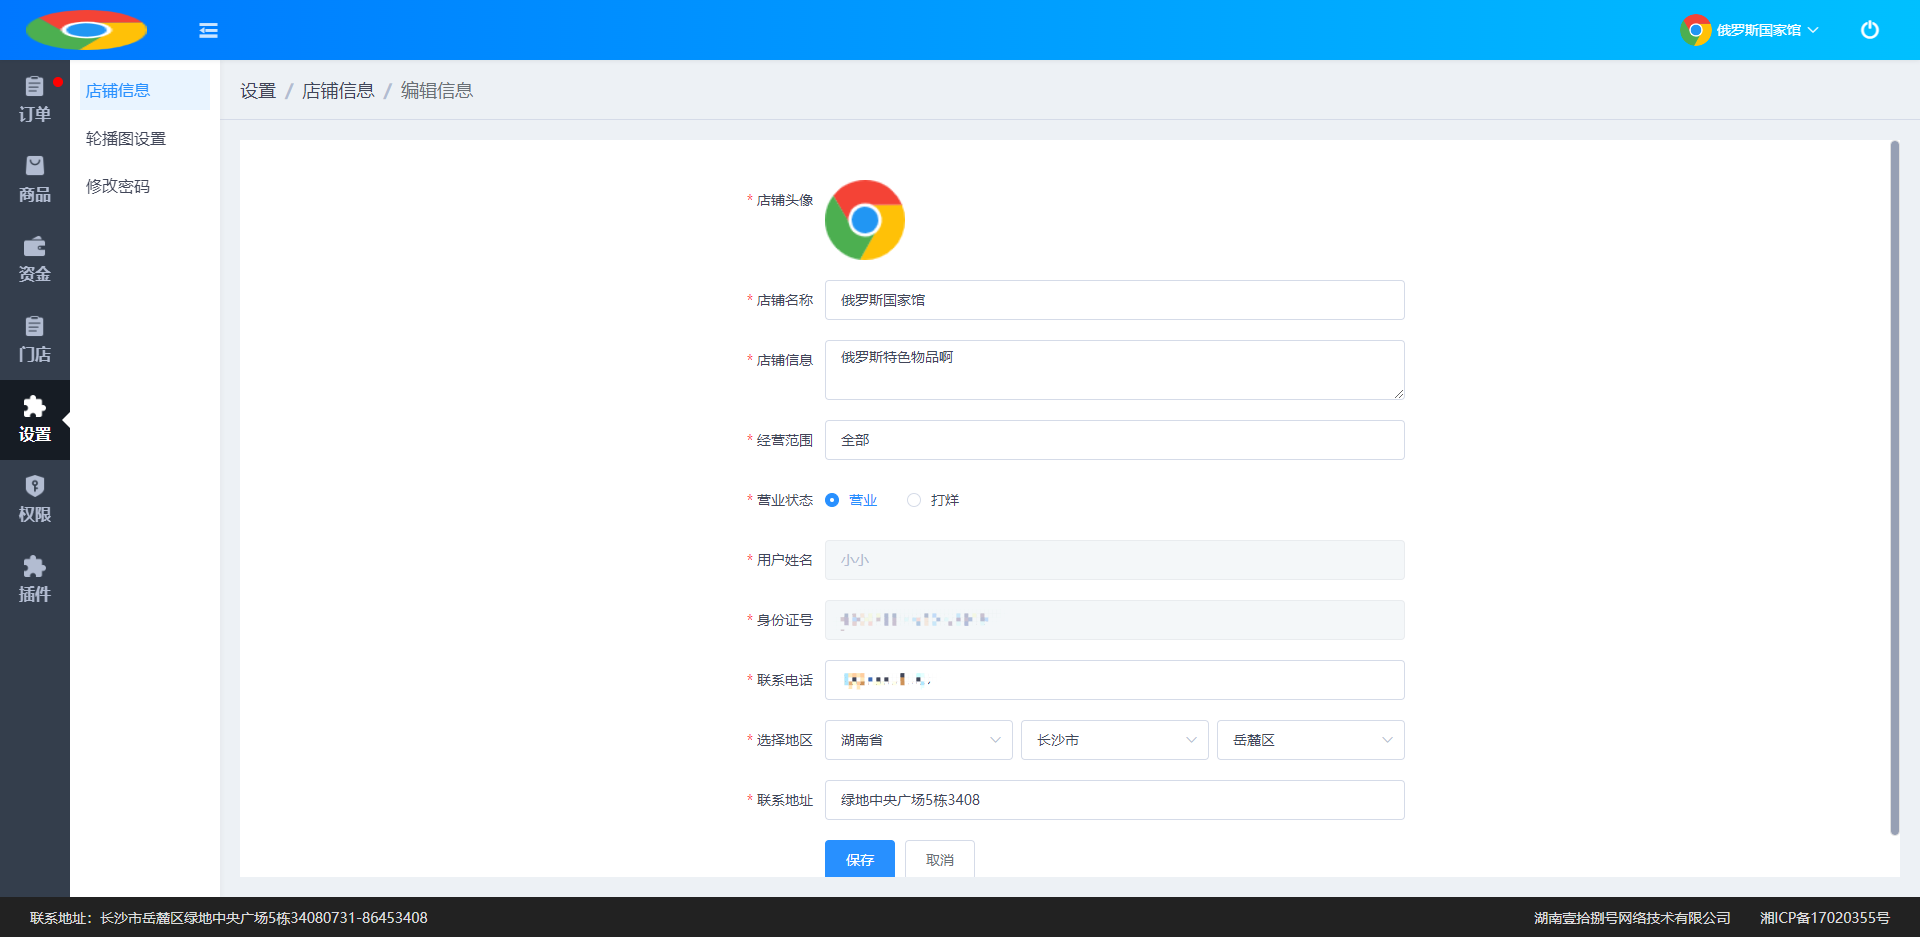Image resolution: width=1920 pixels, height=937 pixels.
Task: Click the 编辑信息 breadcrumb text
Action: tap(437, 91)
